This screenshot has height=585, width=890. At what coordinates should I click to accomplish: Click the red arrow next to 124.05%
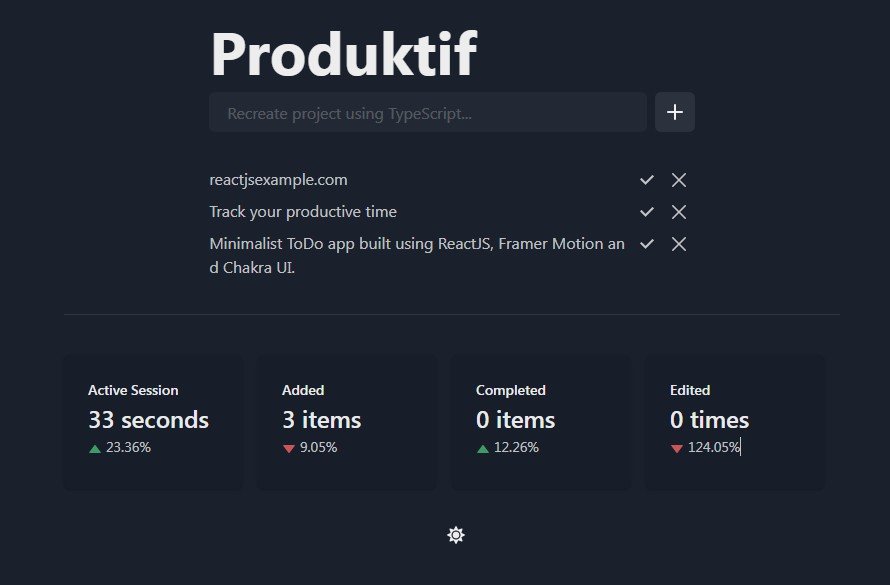click(x=677, y=447)
